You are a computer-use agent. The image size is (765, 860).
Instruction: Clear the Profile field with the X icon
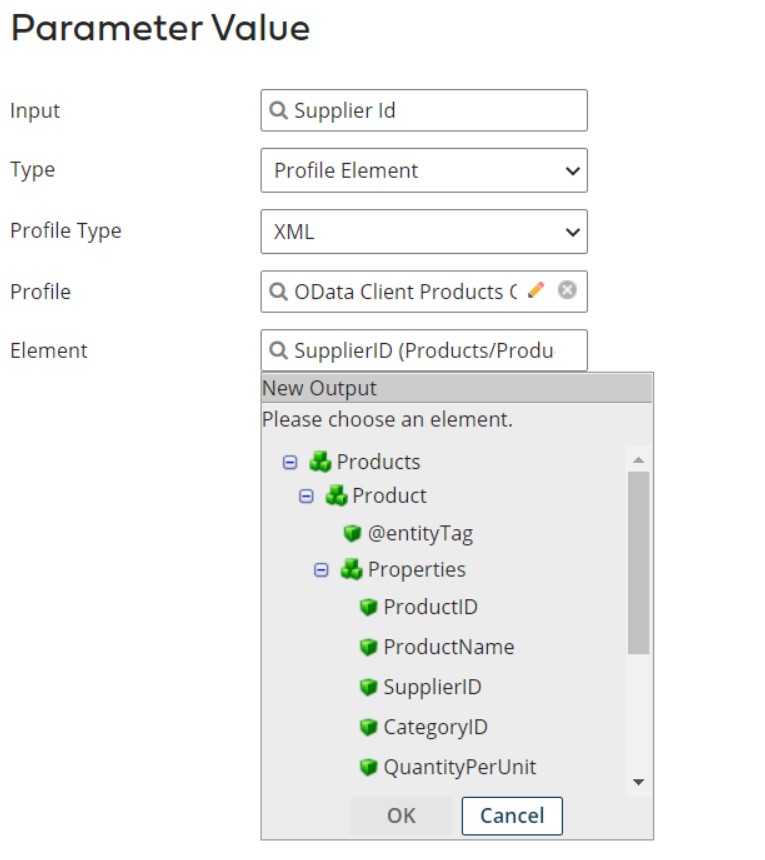(567, 291)
